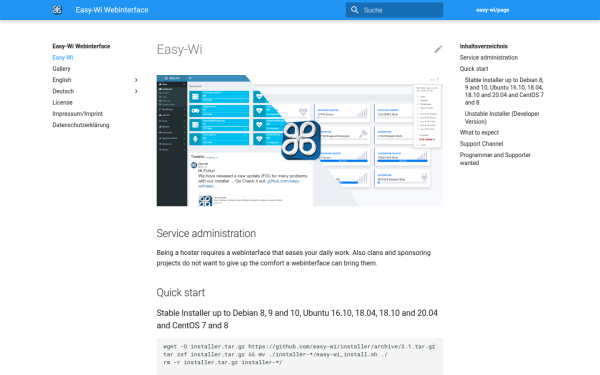Jump to Programmer and Supporter wanted
The width and height of the screenshot is (600, 375).
(x=495, y=159)
